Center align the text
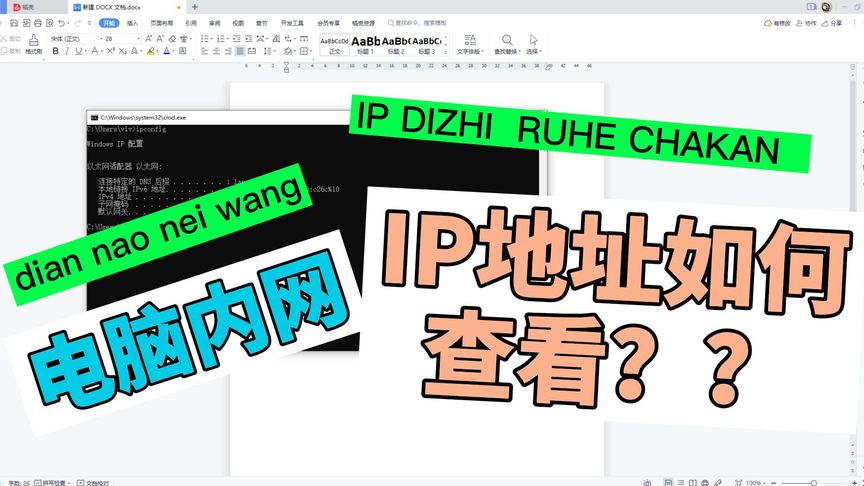This screenshot has width=864, height=486. click(216, 51)
